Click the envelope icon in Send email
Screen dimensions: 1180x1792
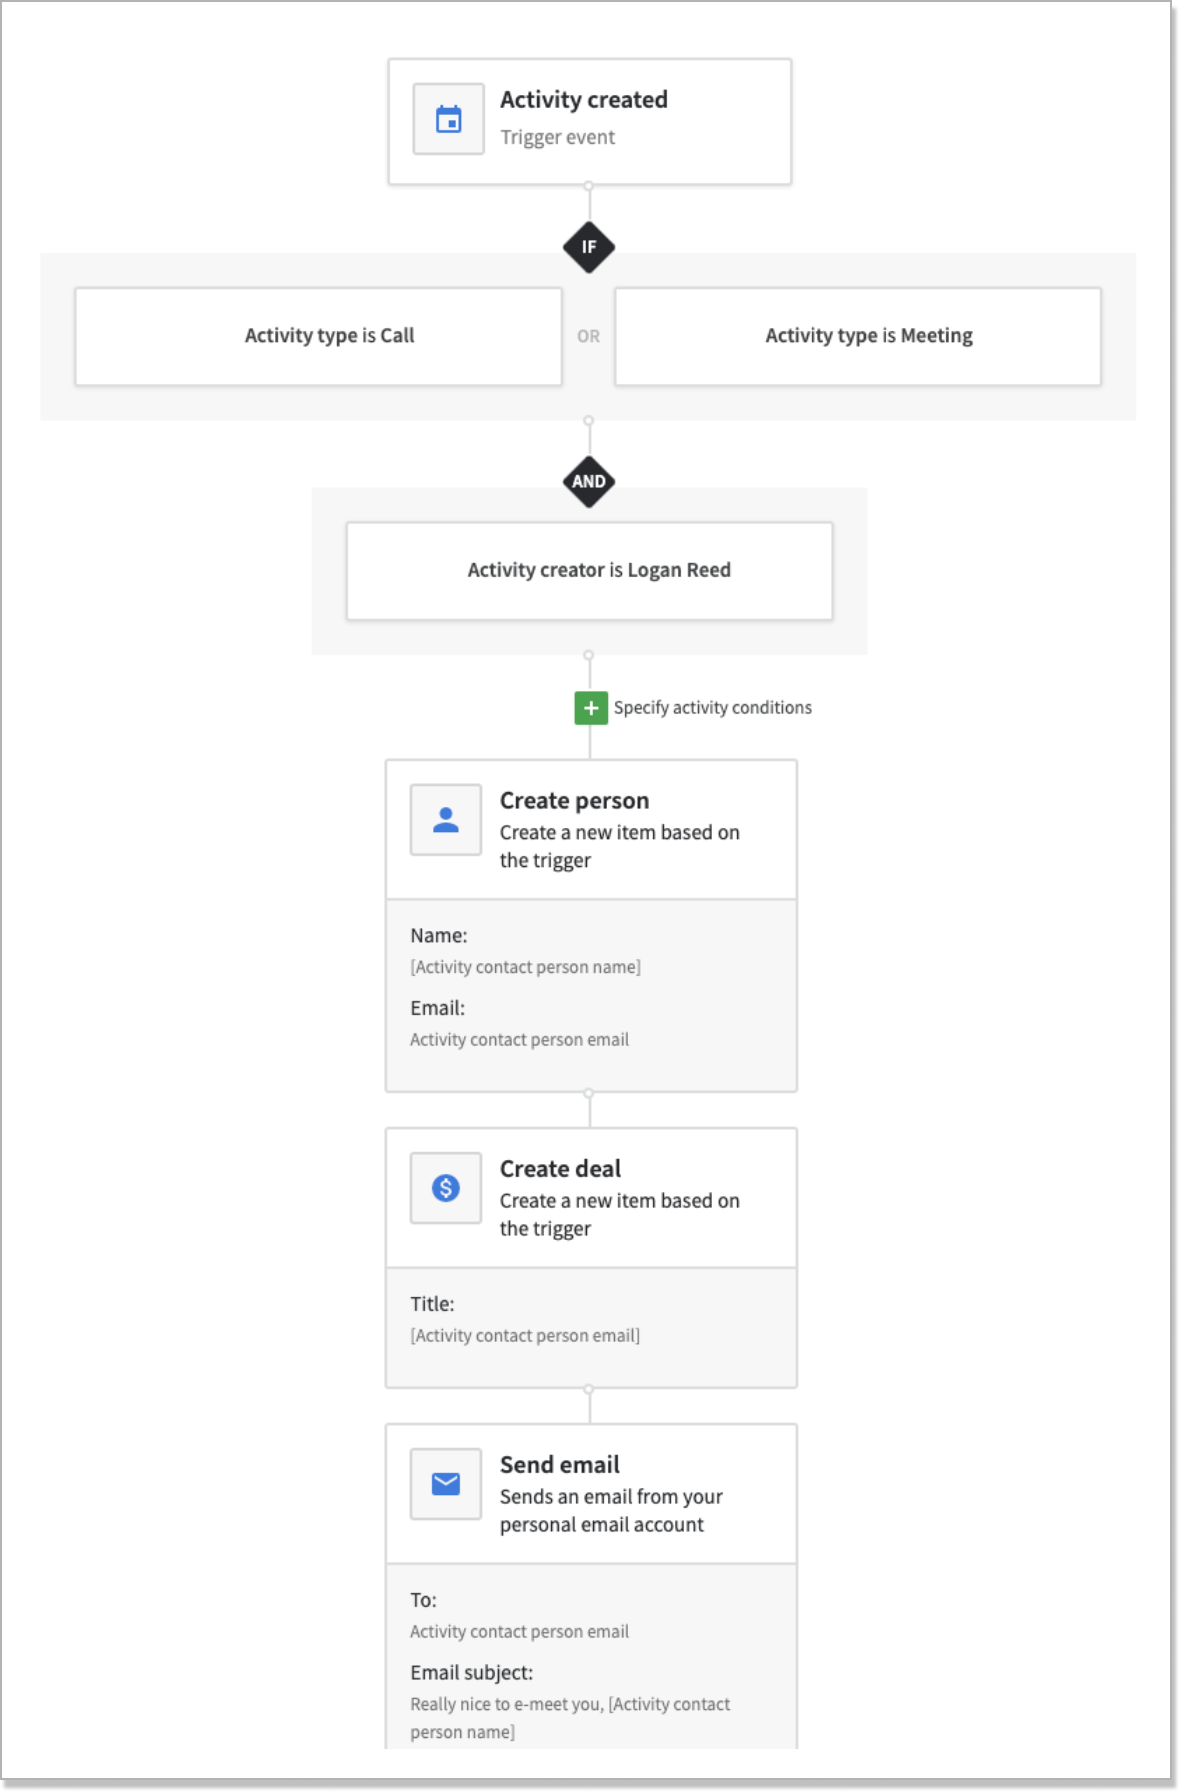(x=446, y=1484)
